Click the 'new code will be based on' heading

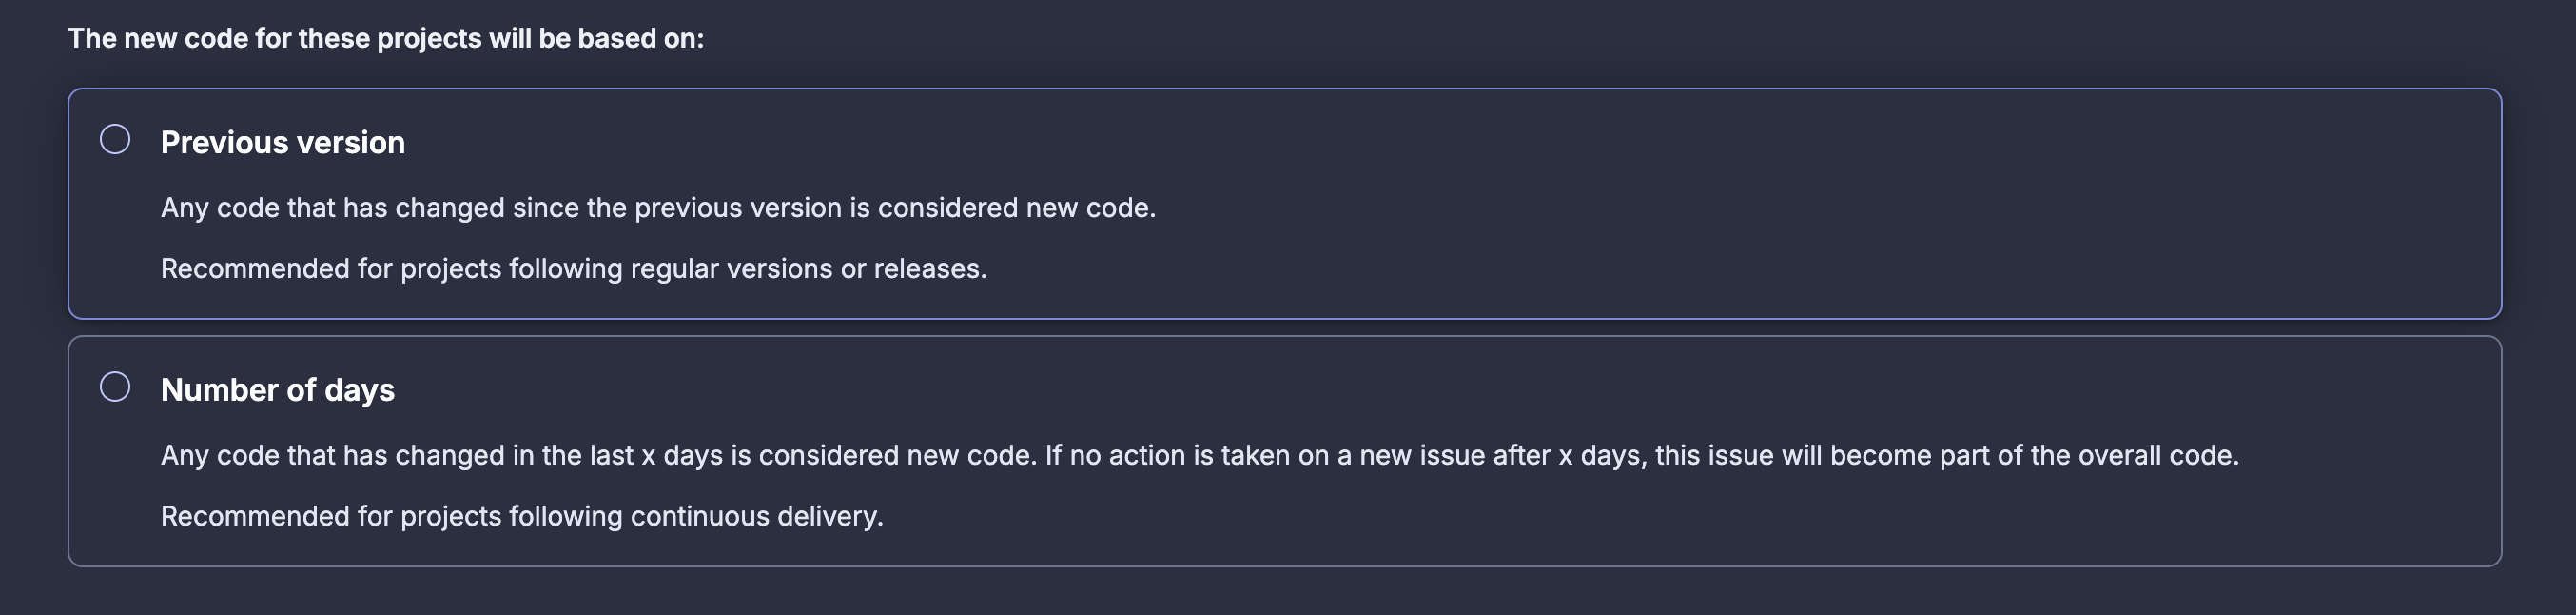point(386,39)
